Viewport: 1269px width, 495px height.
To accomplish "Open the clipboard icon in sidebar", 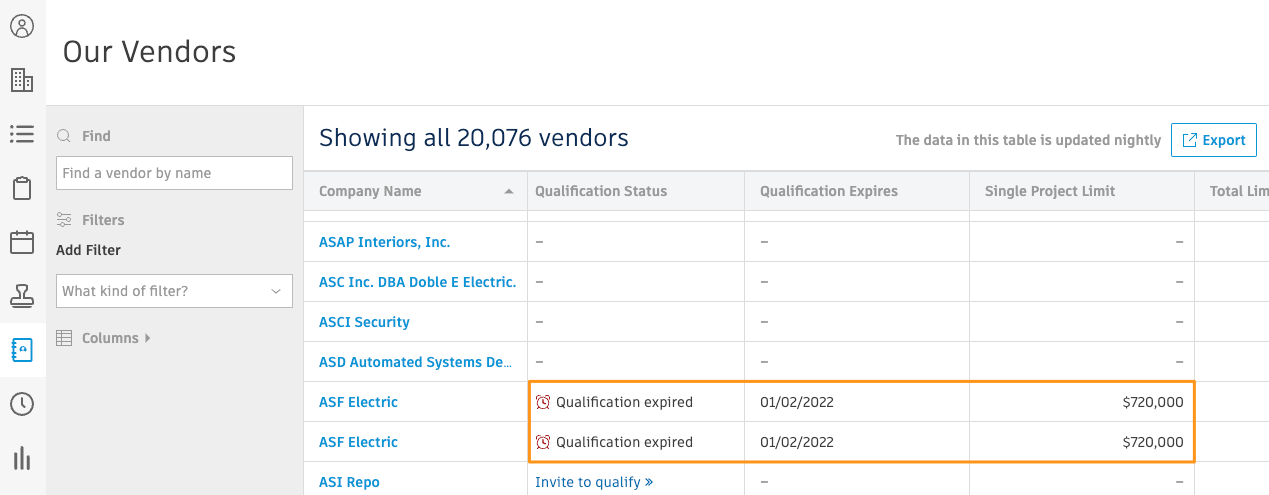I will [22, 188].
